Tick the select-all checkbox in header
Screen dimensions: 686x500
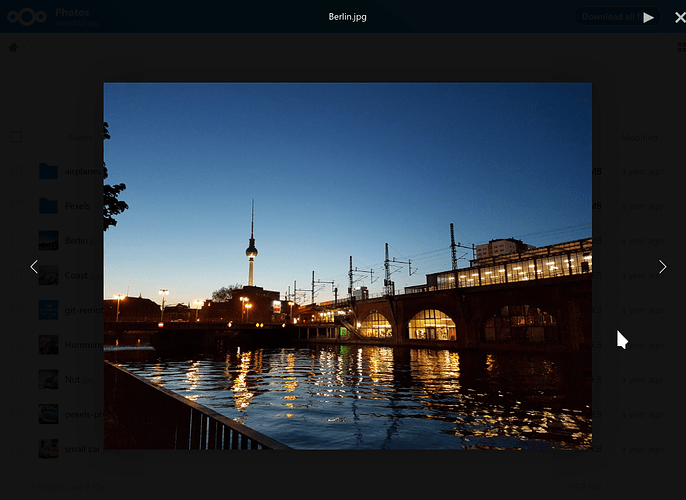17,137
